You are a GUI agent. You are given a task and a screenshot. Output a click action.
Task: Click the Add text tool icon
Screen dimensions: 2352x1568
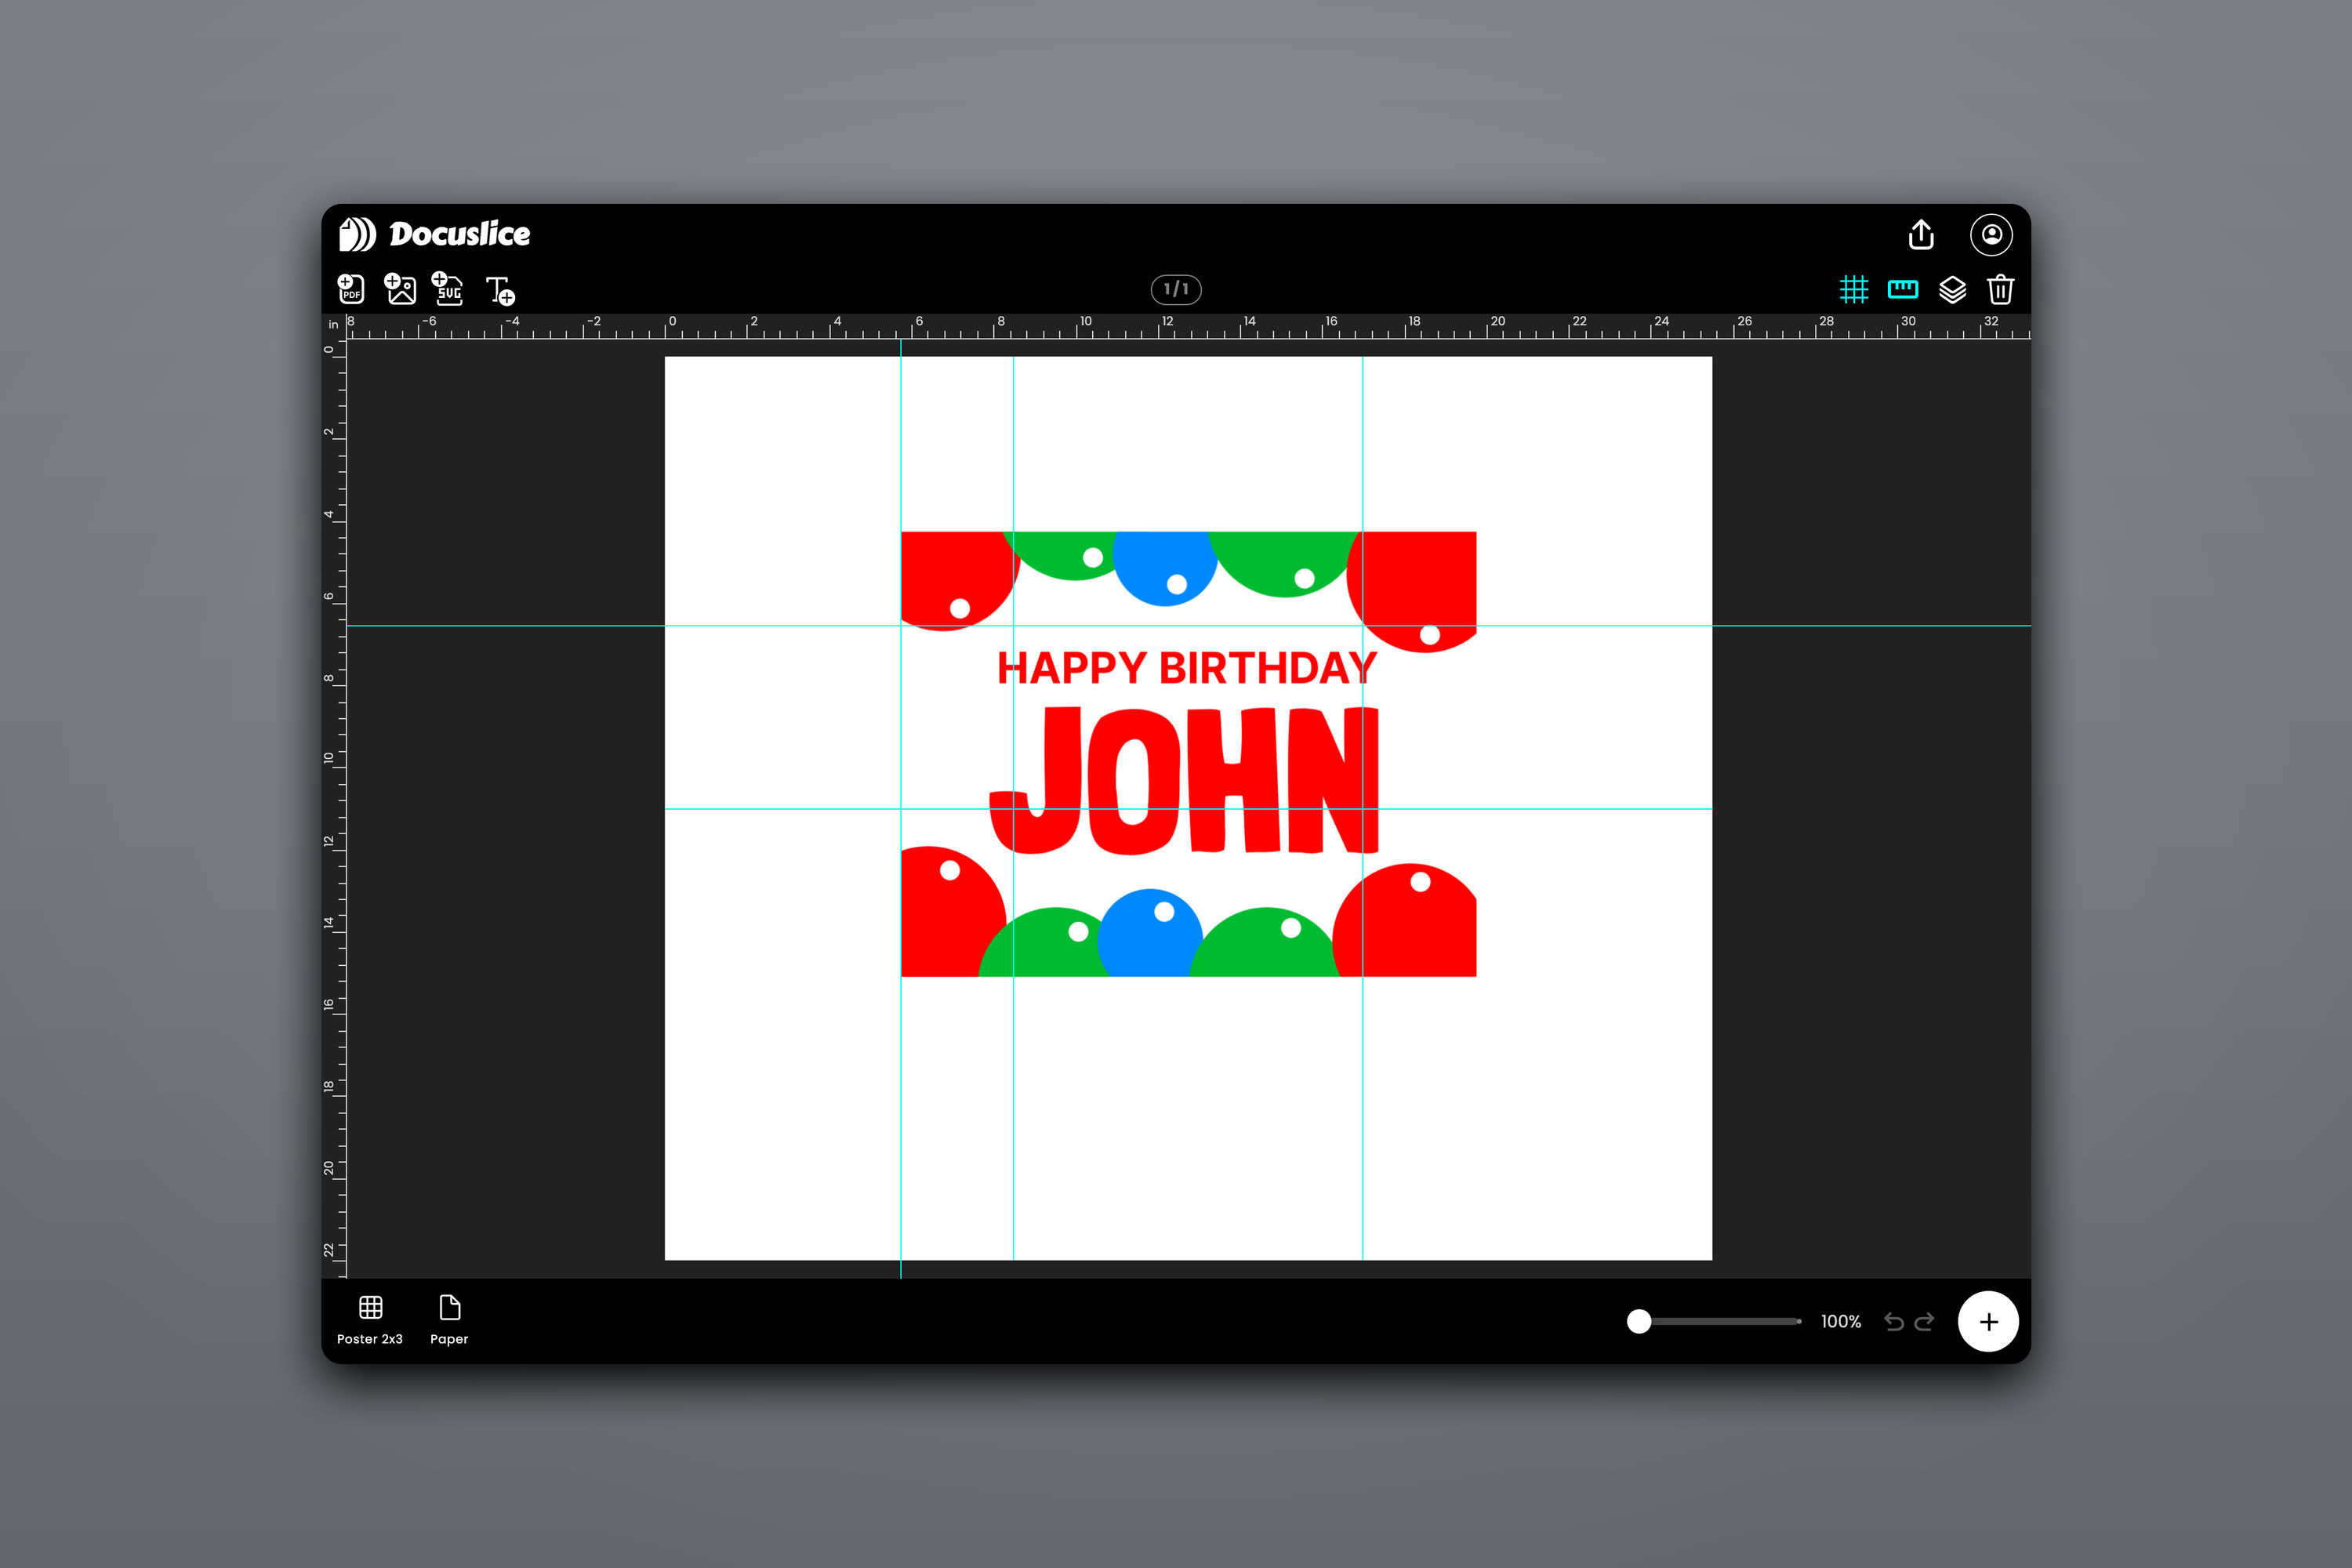[x=500, y=290]
